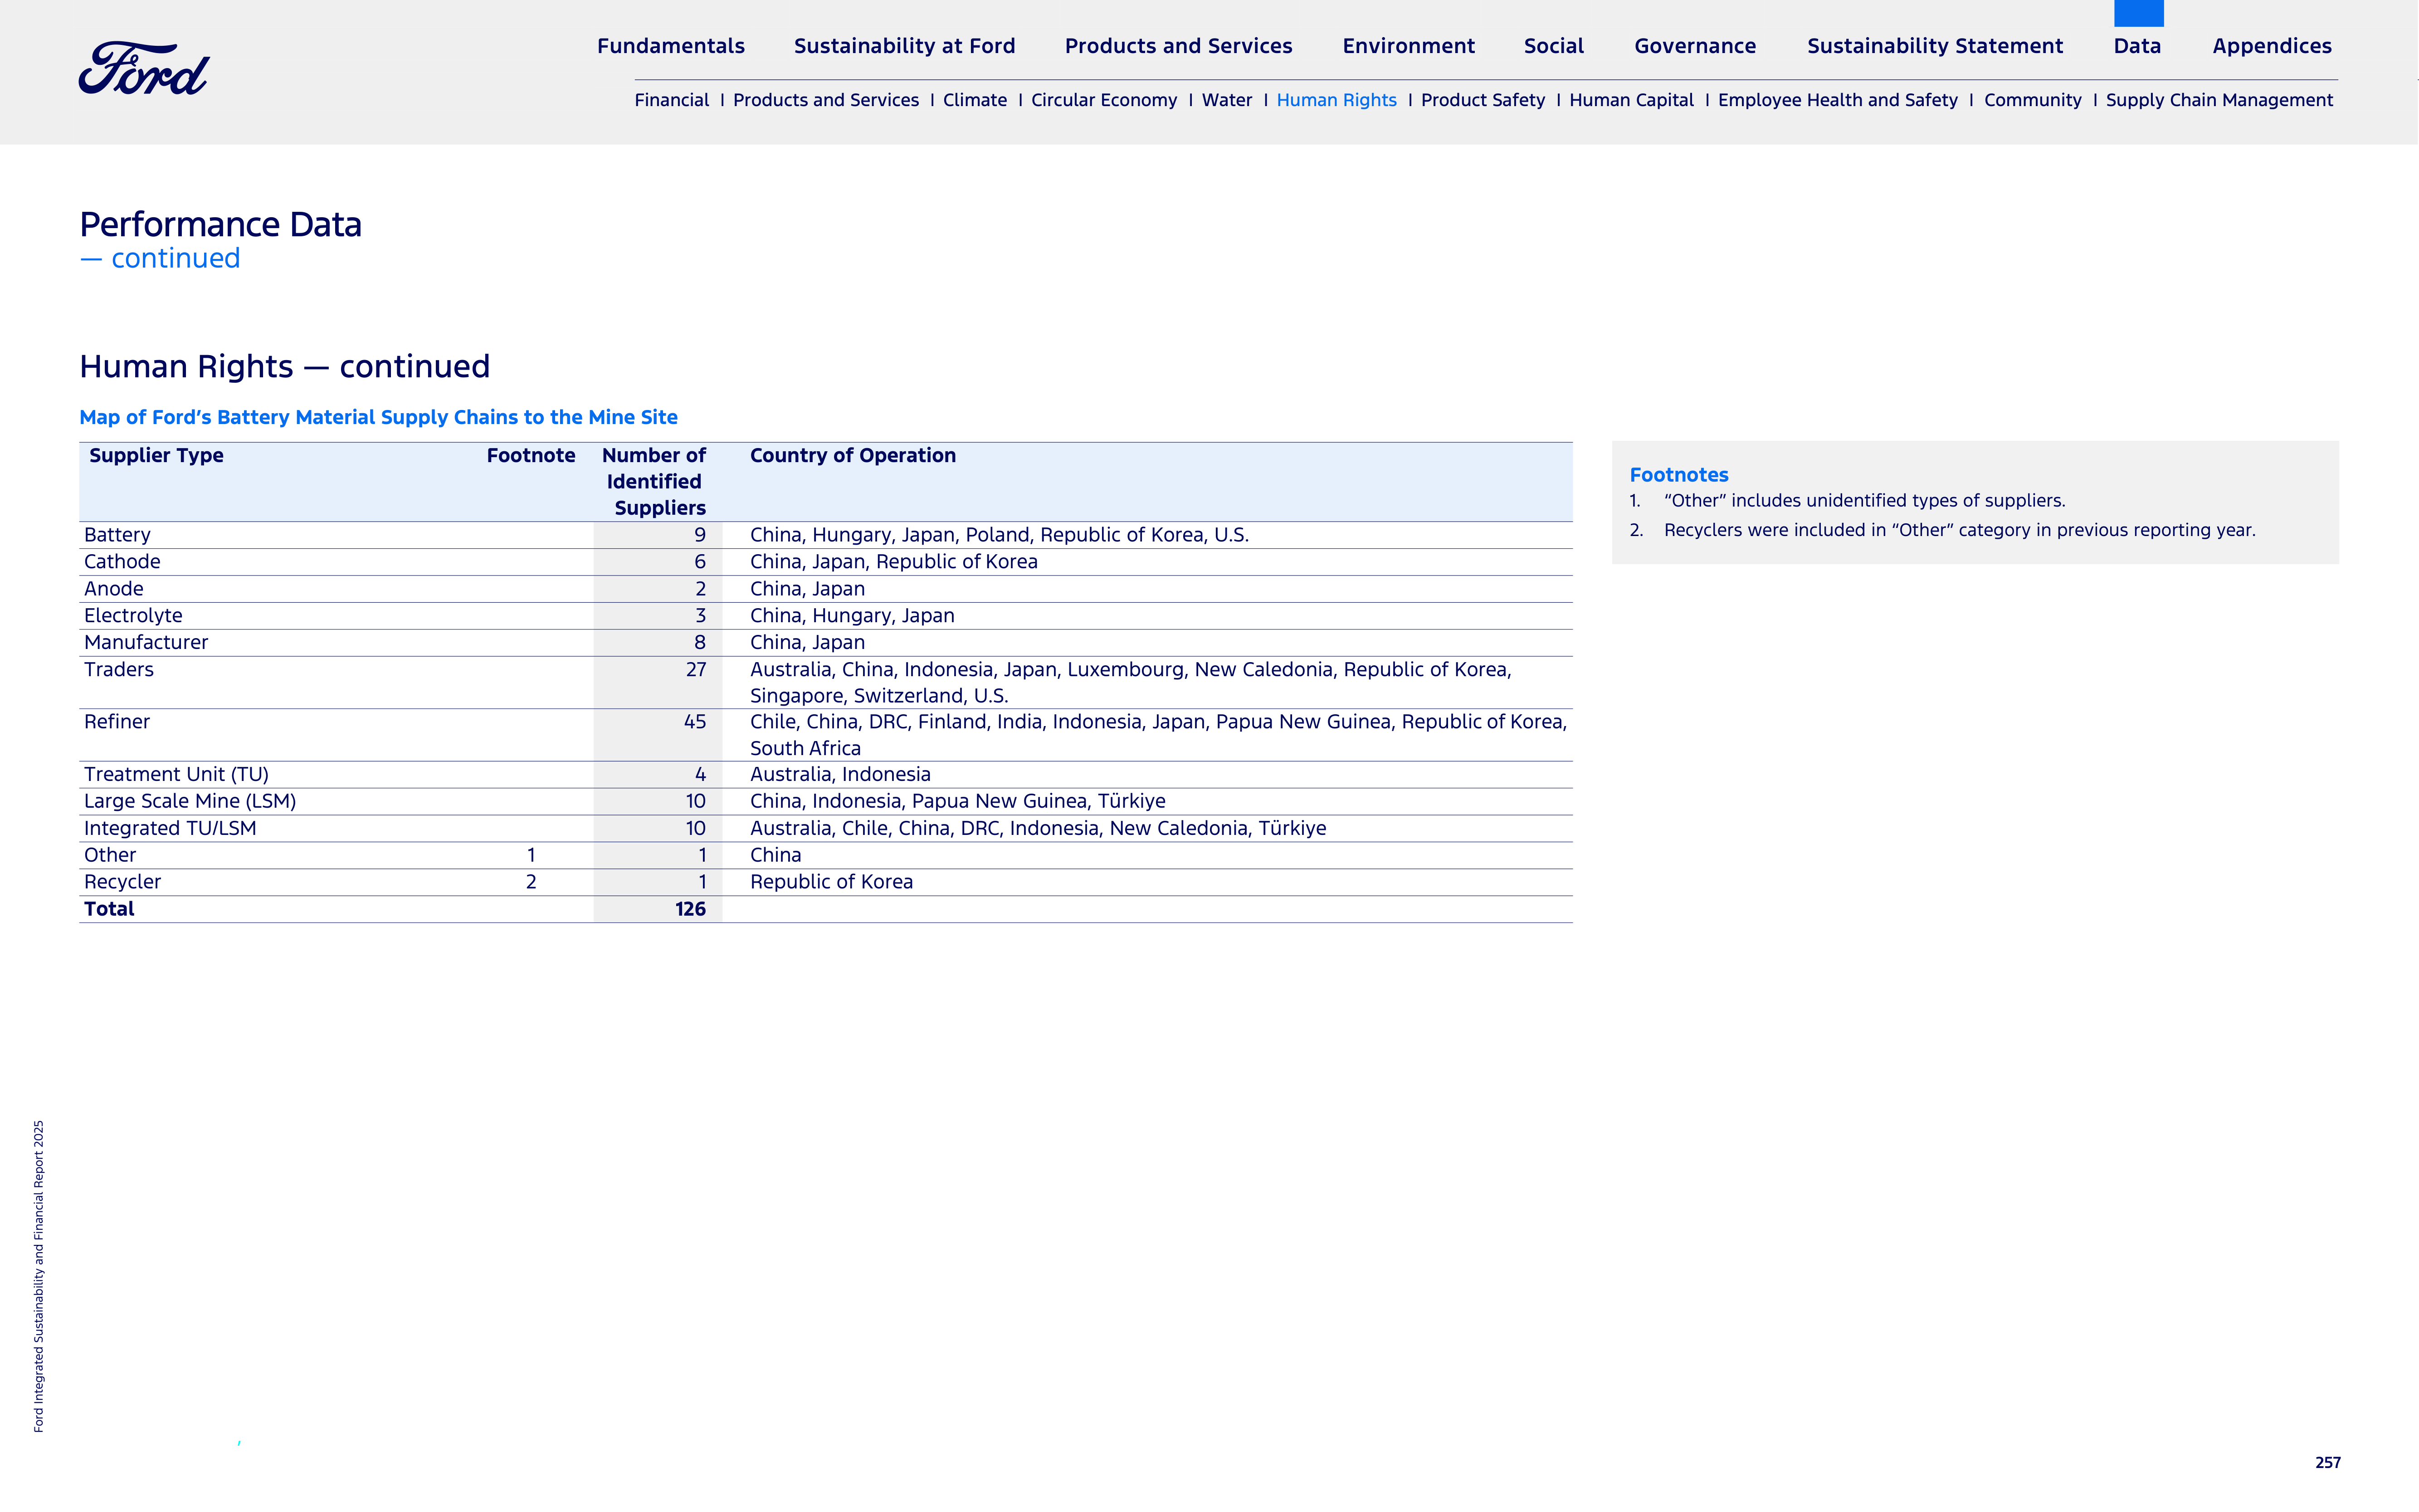Open the Products and Services data sub-link
This screenshot has height=1512, width=2419.
[x=825, y=100]
